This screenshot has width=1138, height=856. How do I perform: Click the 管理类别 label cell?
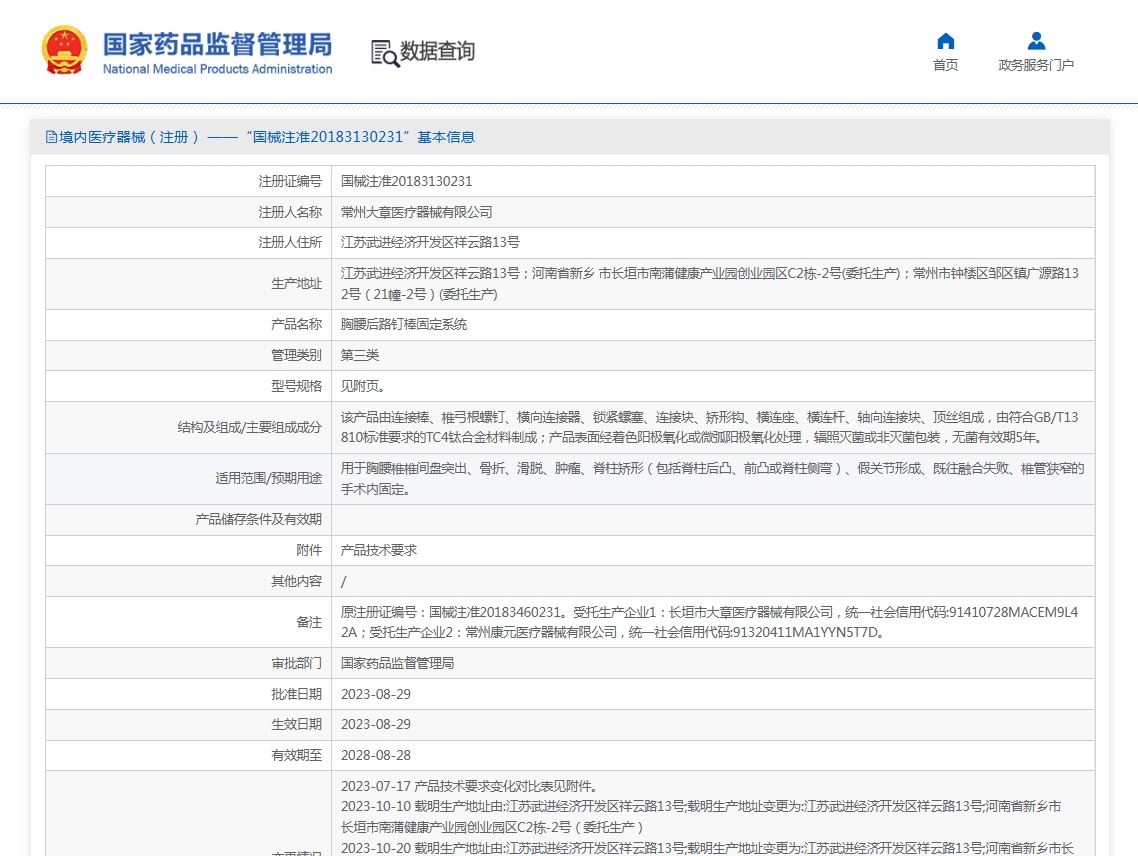(x=189, y=355)
